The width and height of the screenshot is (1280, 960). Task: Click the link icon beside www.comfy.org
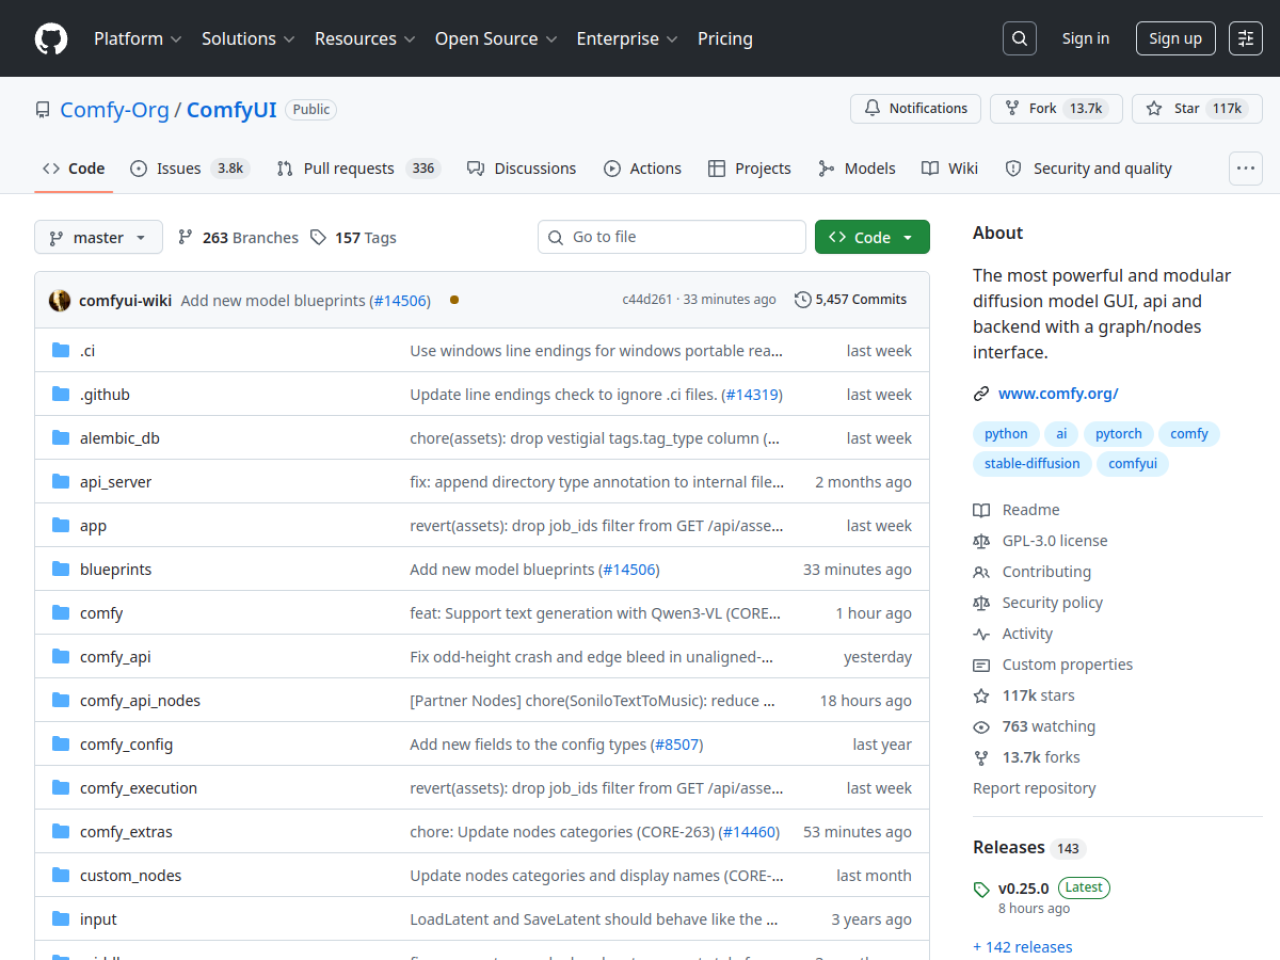tap(981, 394)
